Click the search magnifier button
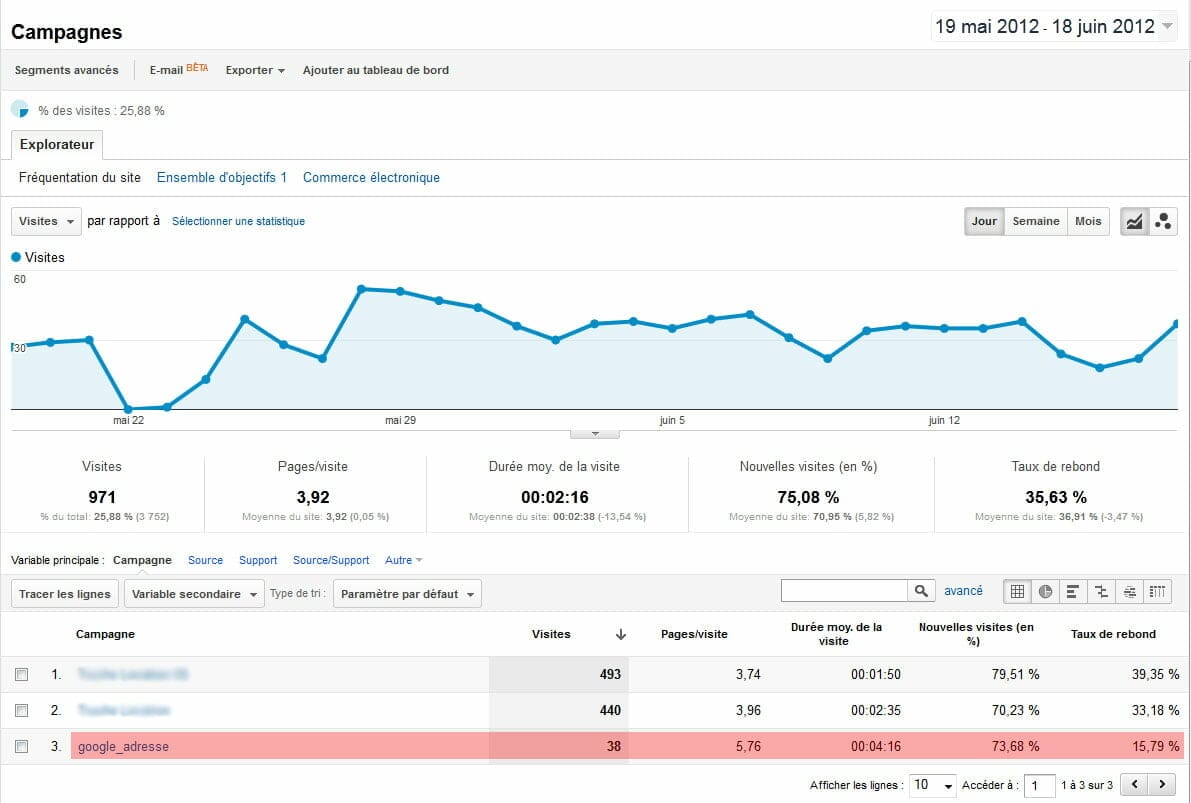The image size is (1191, 803). (x=921, y=592)
